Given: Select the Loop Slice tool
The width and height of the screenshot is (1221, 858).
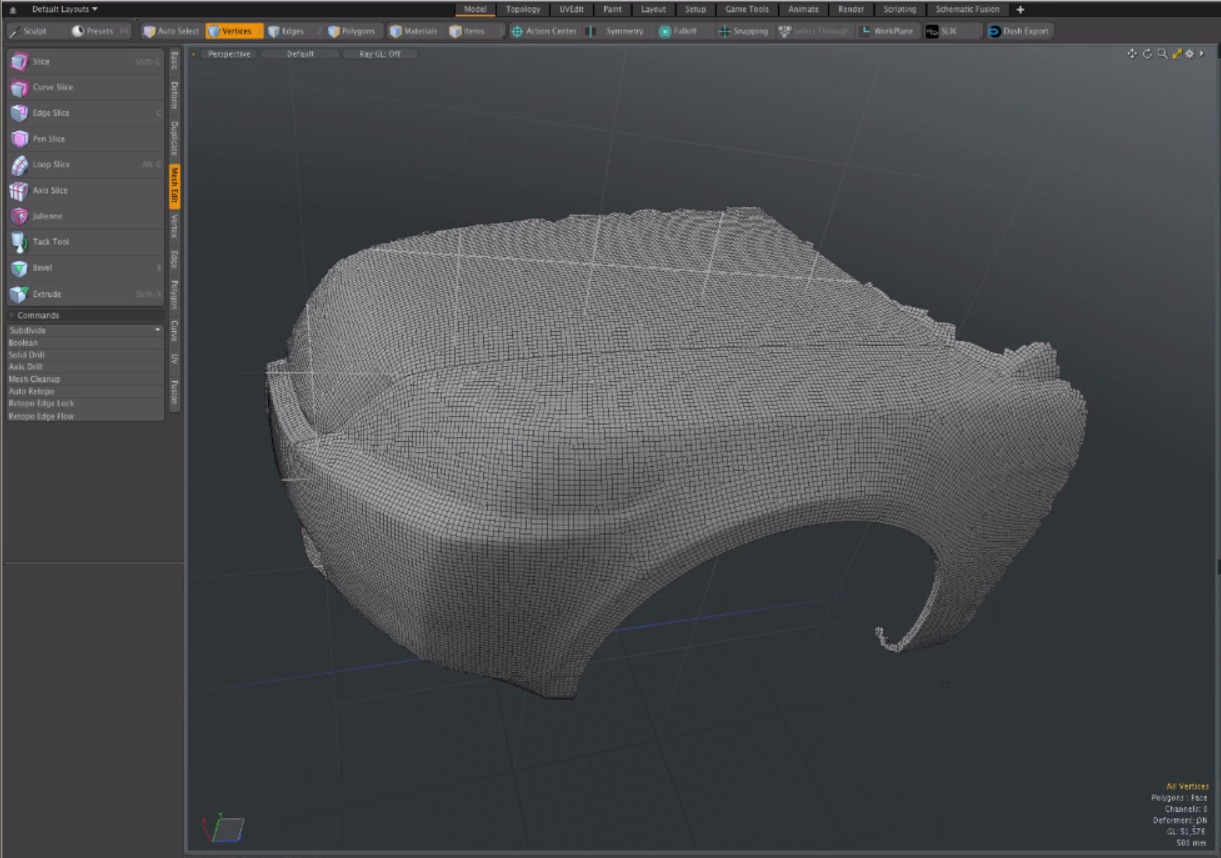Looking at the screenshot, I should tap(50, 165).
